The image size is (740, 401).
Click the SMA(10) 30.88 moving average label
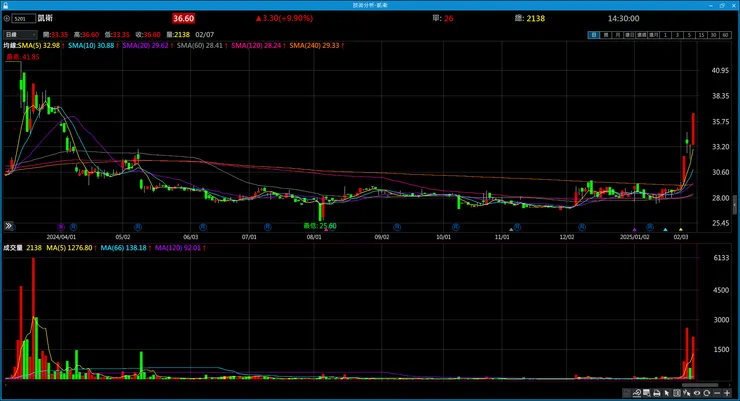pyautogui.click(x=93, y=45)
